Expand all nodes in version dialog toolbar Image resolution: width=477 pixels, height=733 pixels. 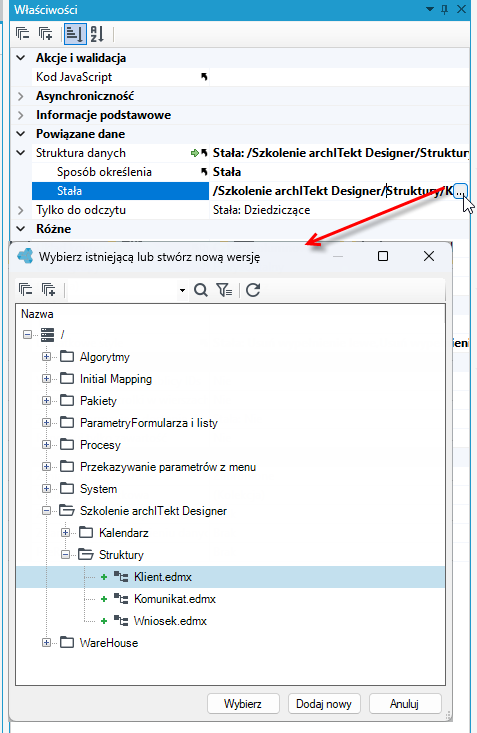48,290
